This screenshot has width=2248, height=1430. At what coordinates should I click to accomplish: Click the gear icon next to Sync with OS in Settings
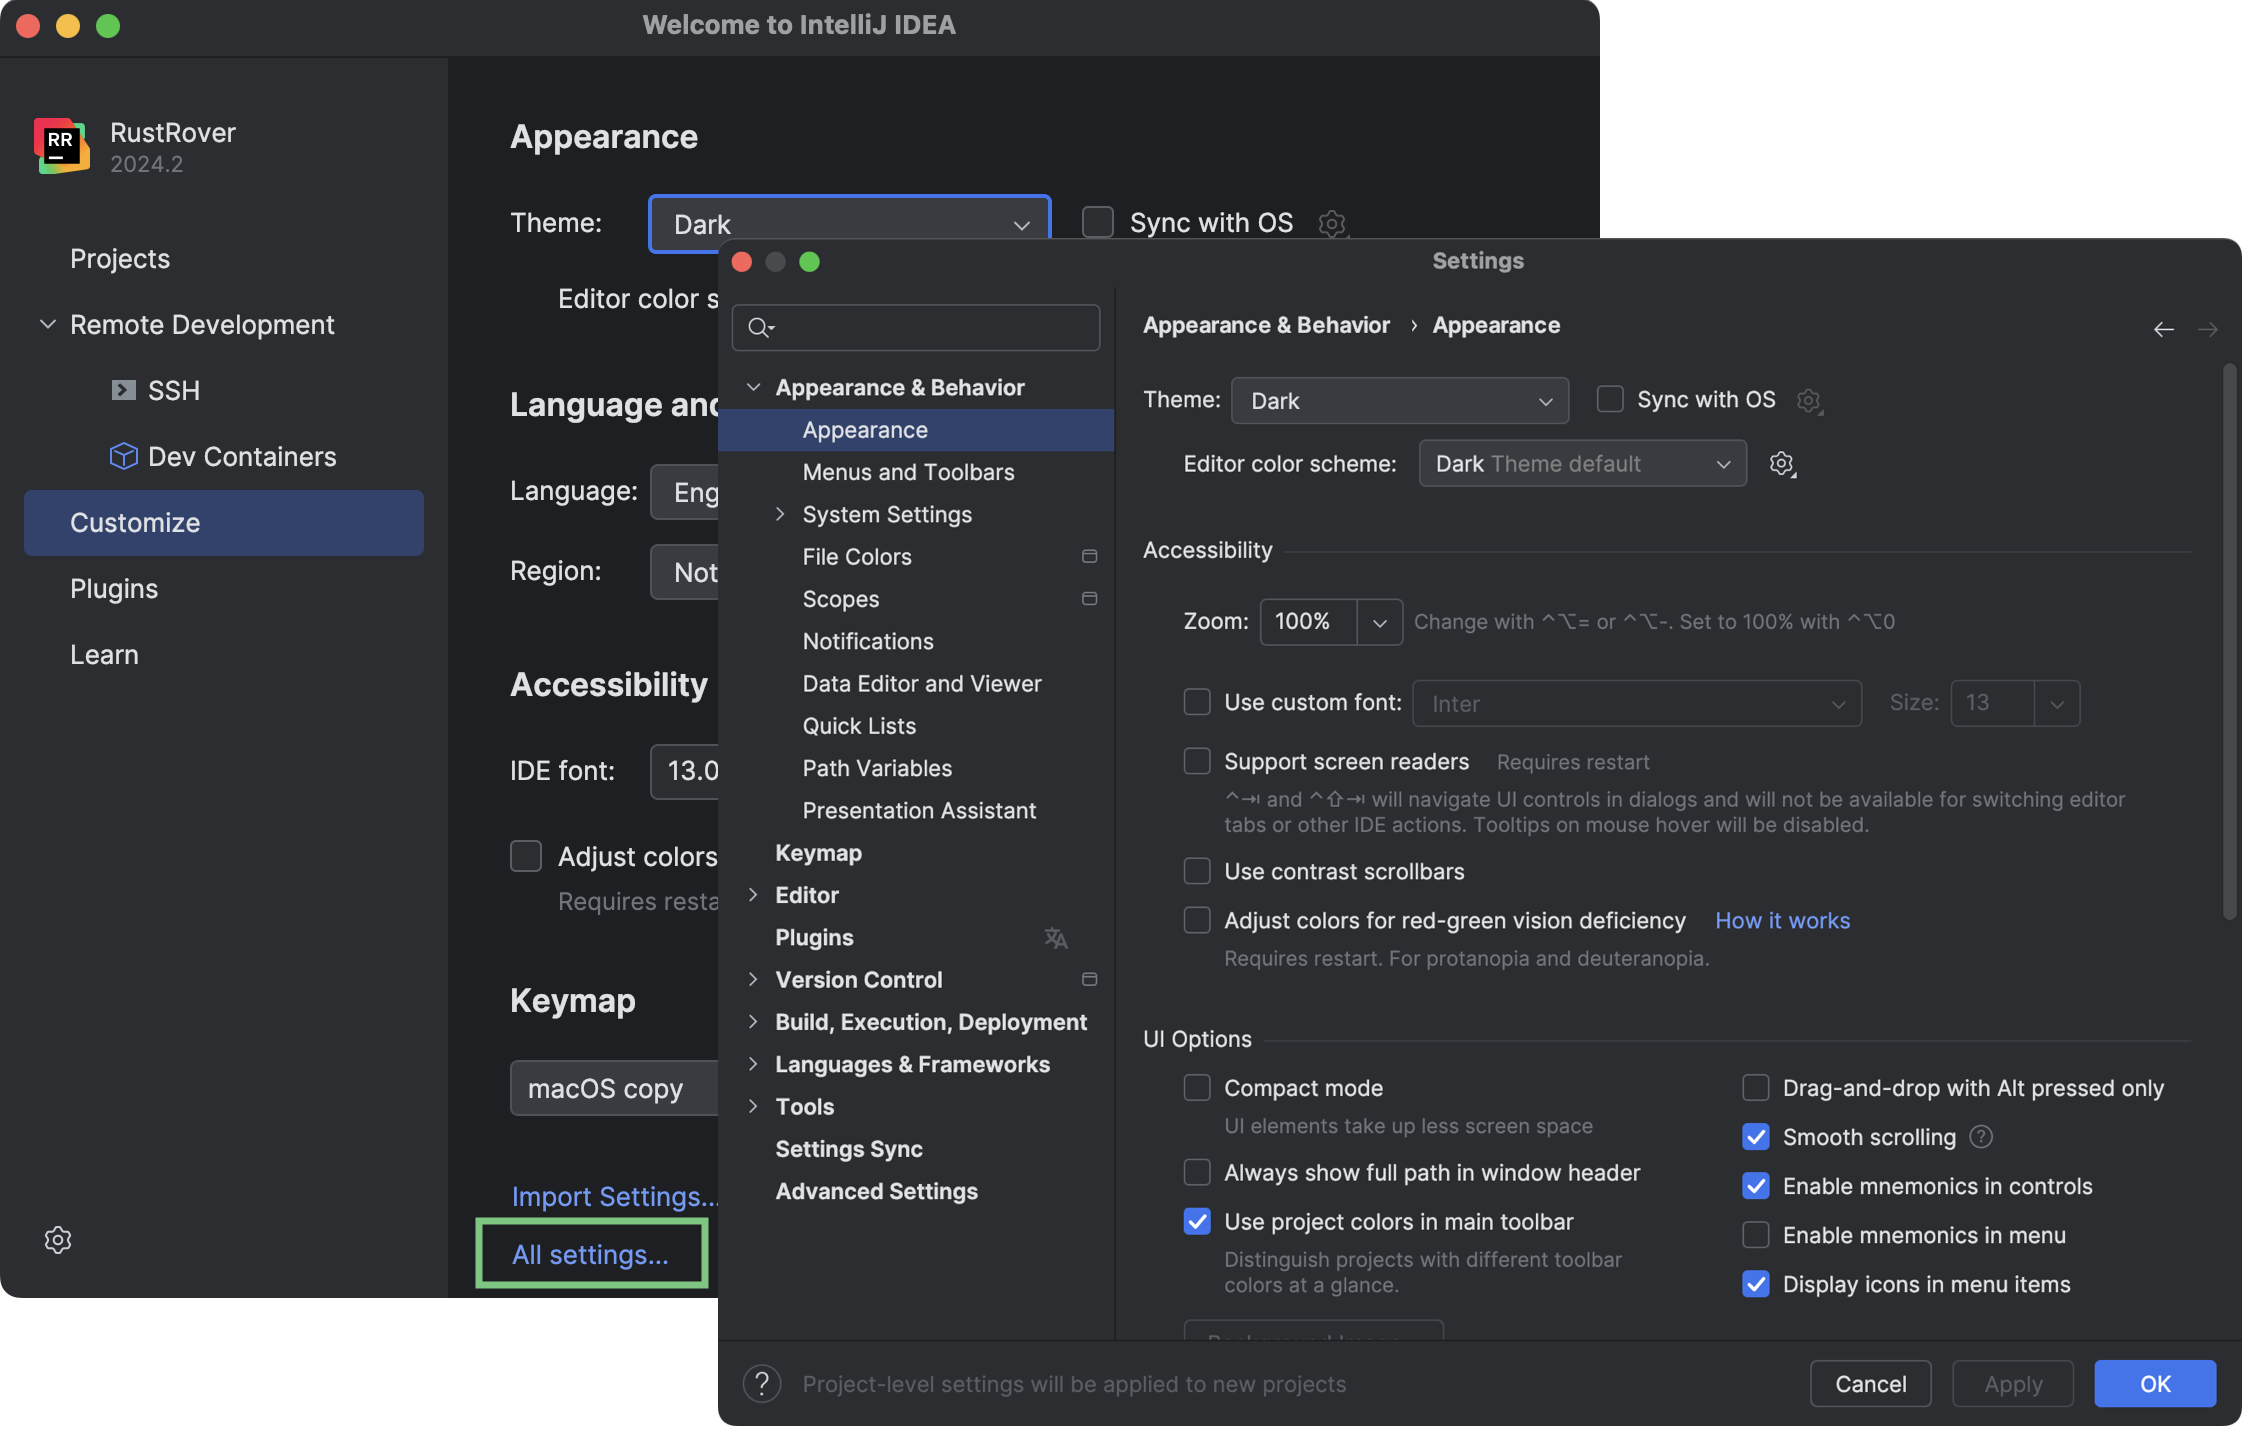[x=1808, y=401]
